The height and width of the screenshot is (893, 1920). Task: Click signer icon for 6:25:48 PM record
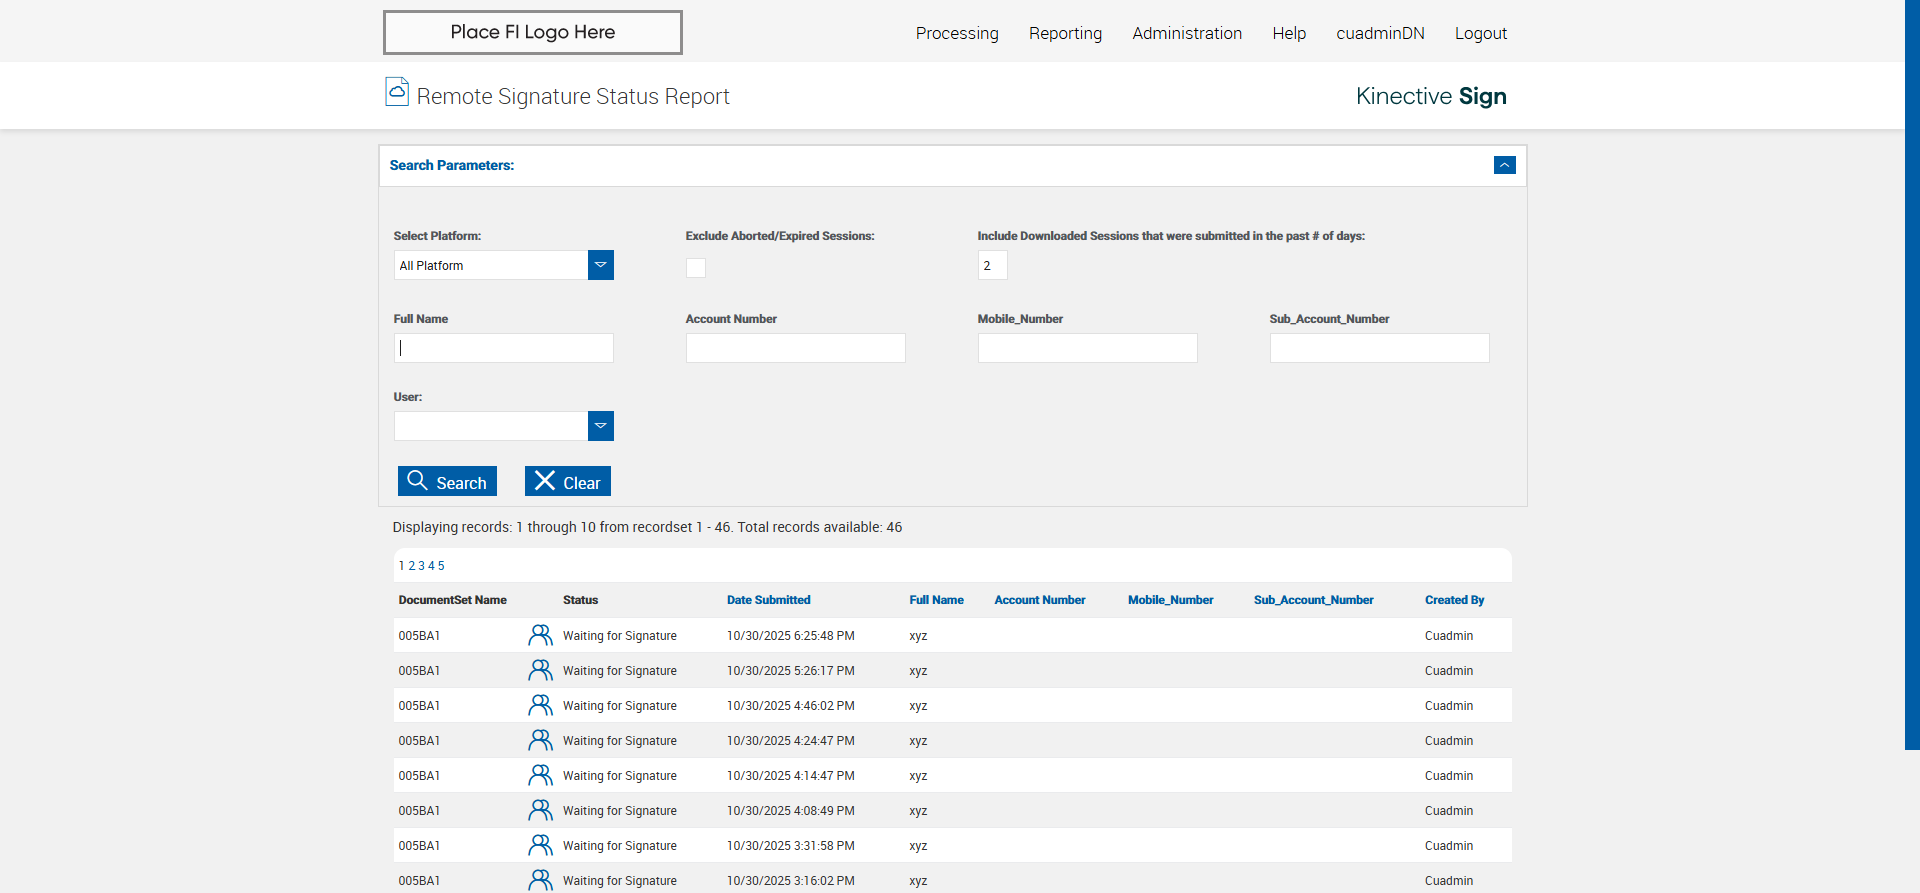tap(540, 635)
